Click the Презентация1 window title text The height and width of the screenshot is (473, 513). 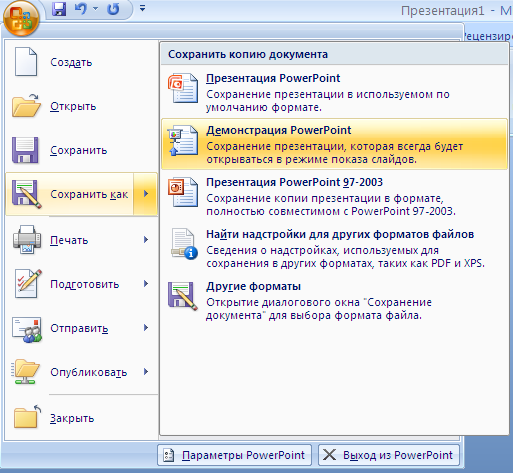[442, 11]
